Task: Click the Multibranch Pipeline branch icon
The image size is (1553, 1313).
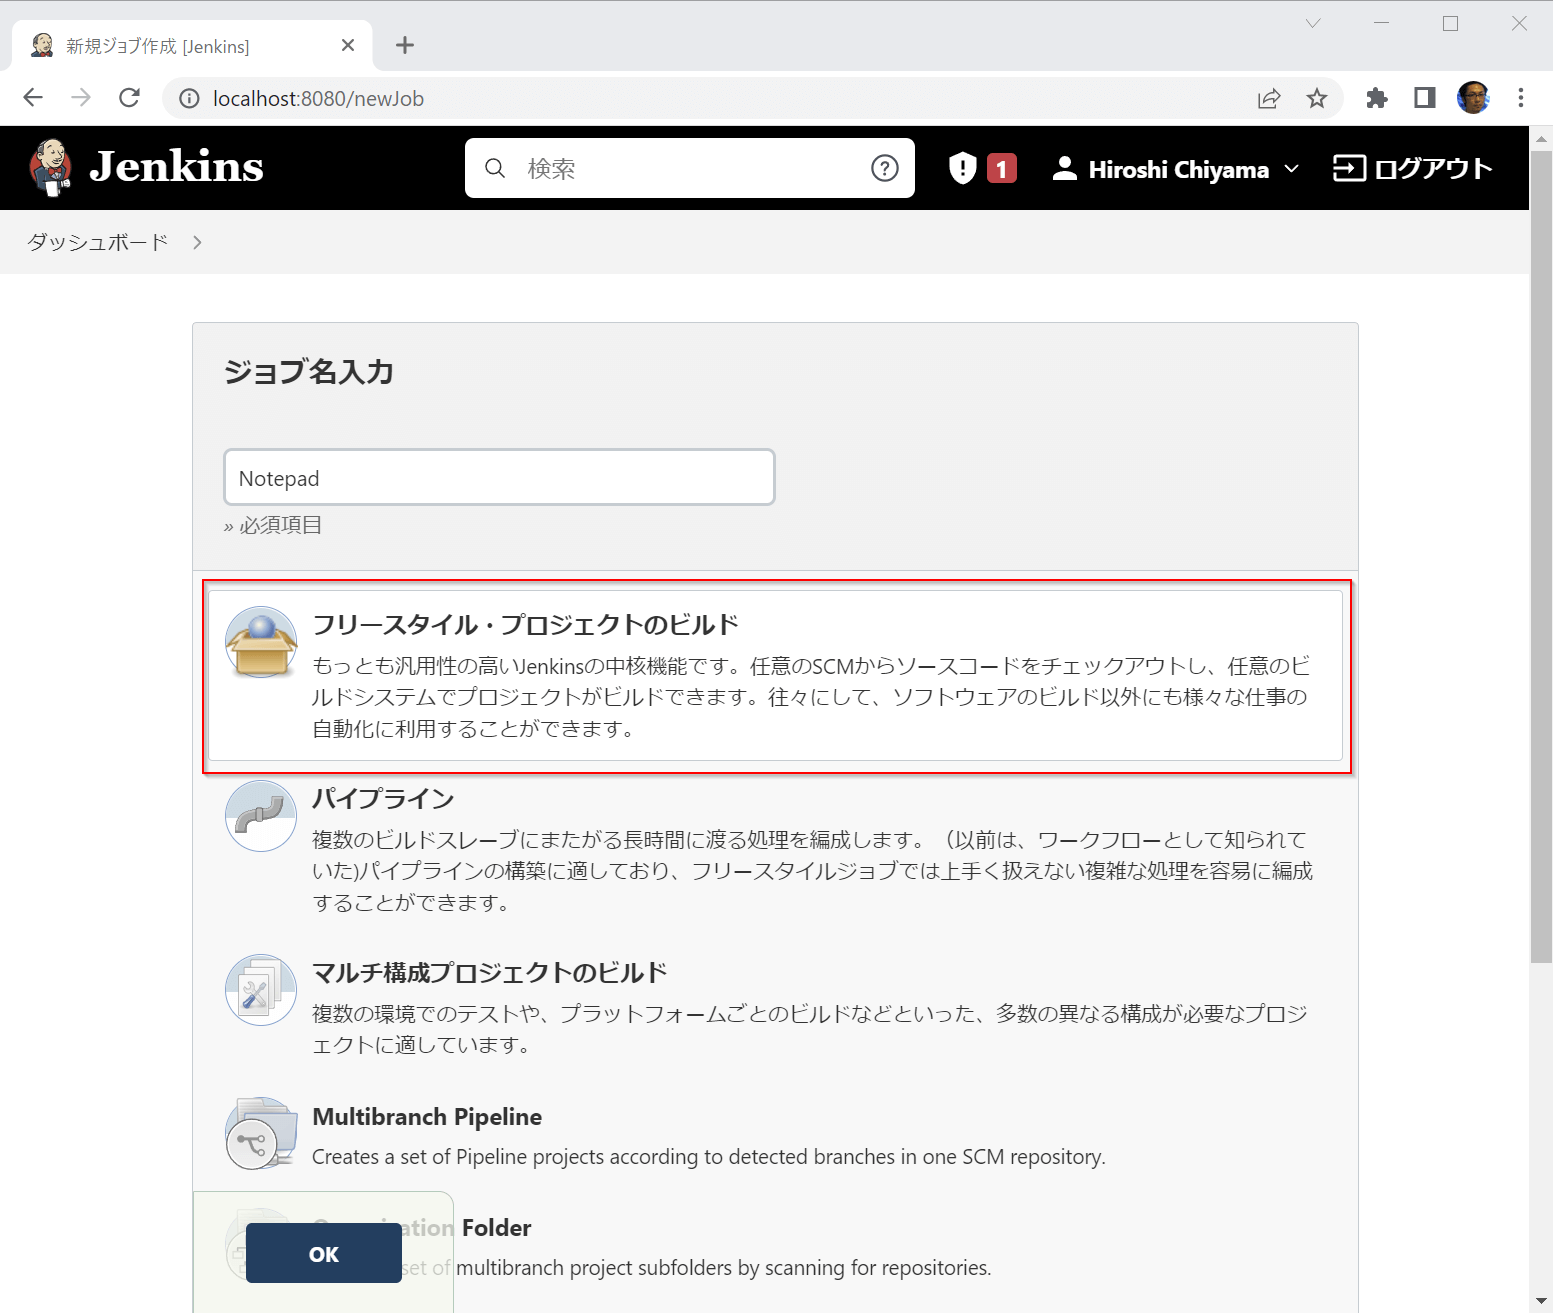Action: [261, 1134]
